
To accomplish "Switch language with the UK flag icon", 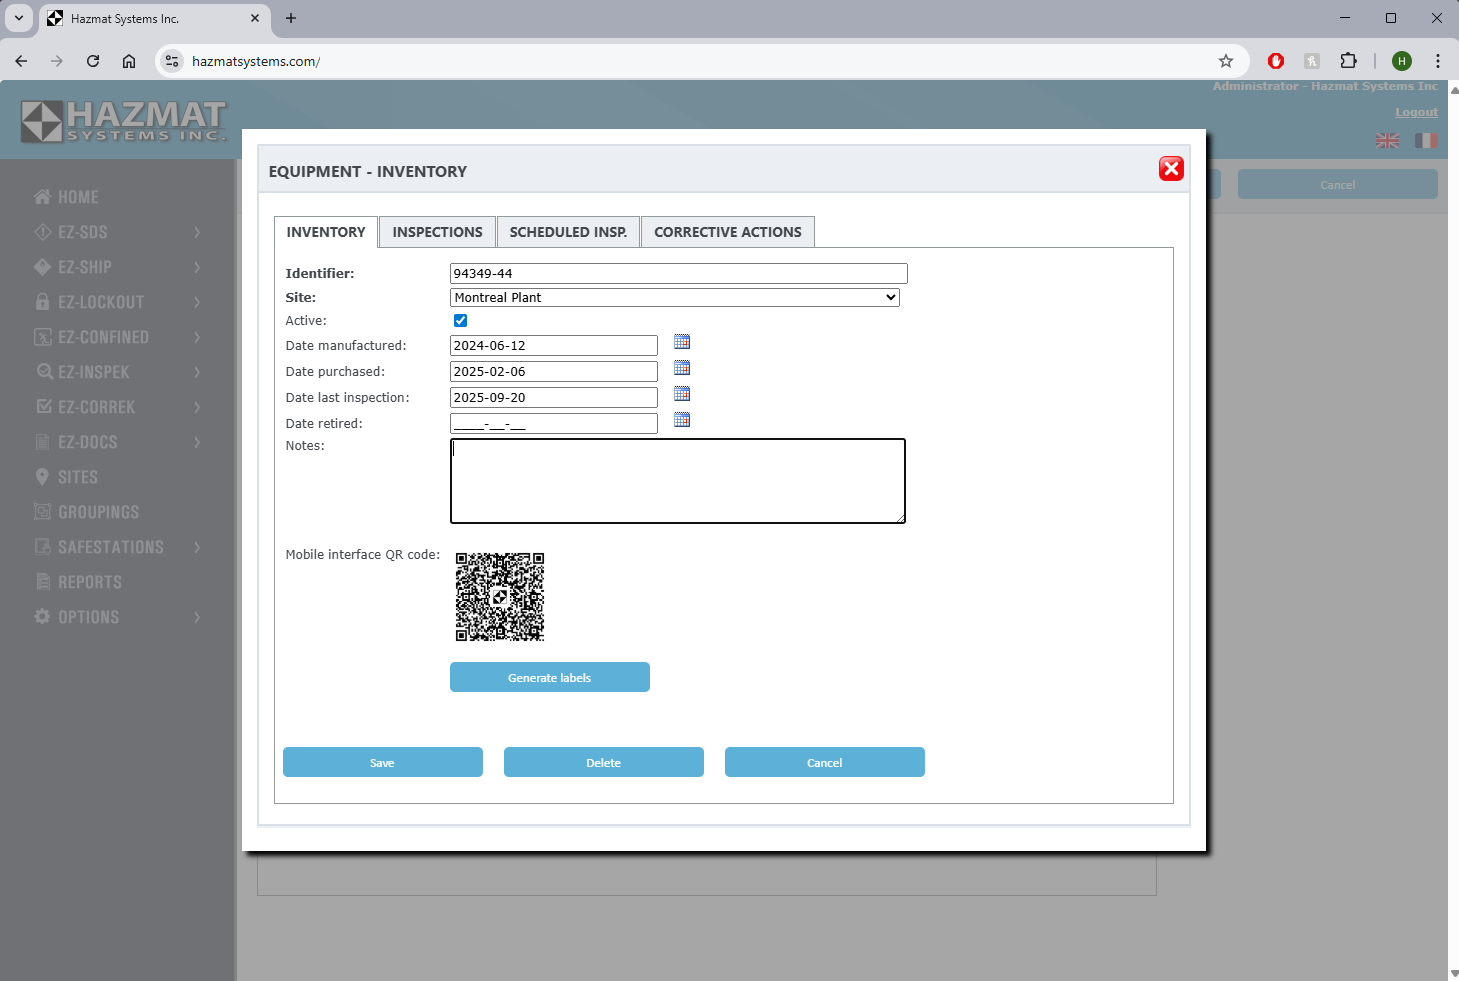I will point(1387,141).
